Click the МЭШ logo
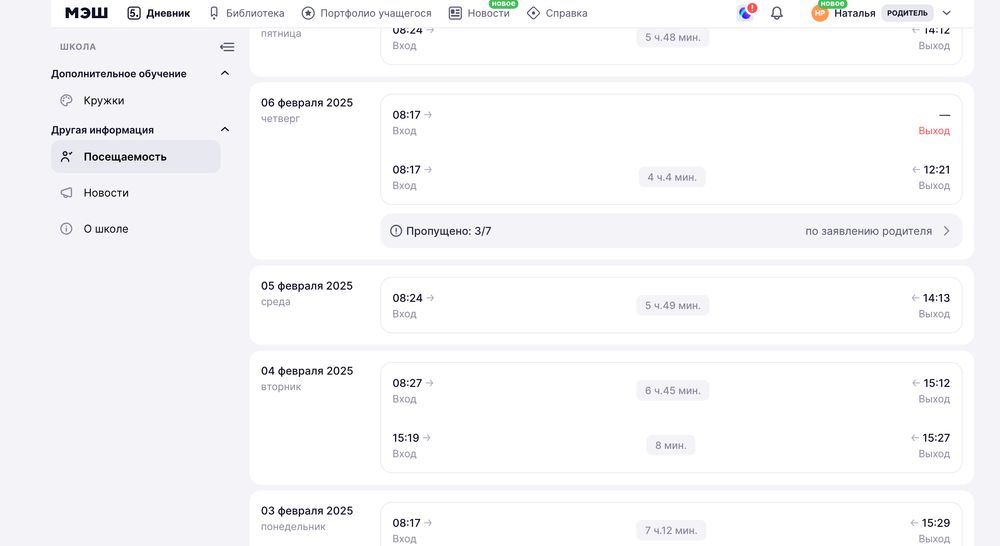 pos(86,13)
